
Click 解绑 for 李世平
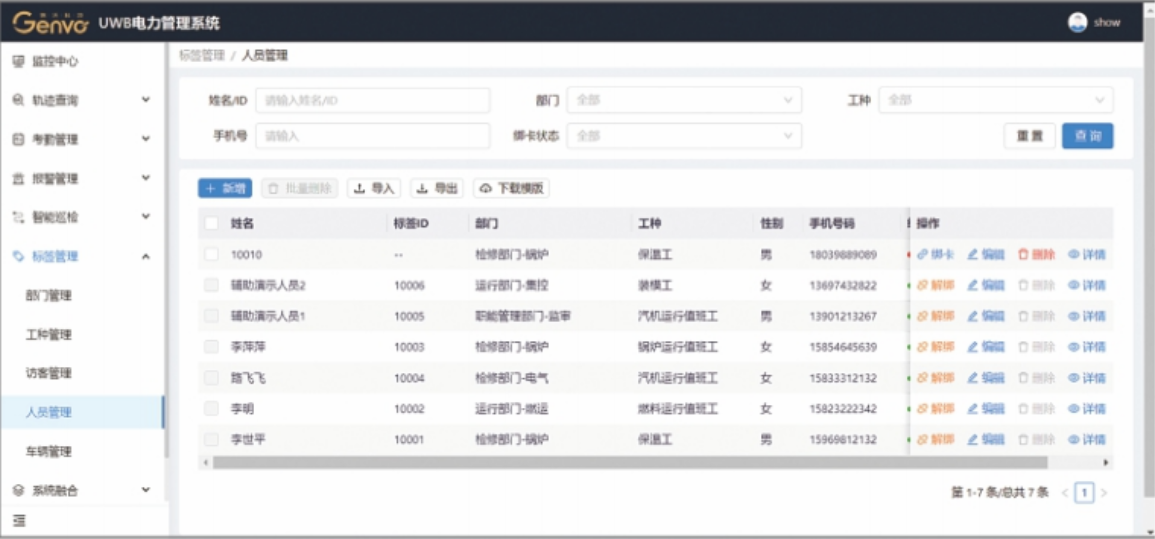point(935,440)
